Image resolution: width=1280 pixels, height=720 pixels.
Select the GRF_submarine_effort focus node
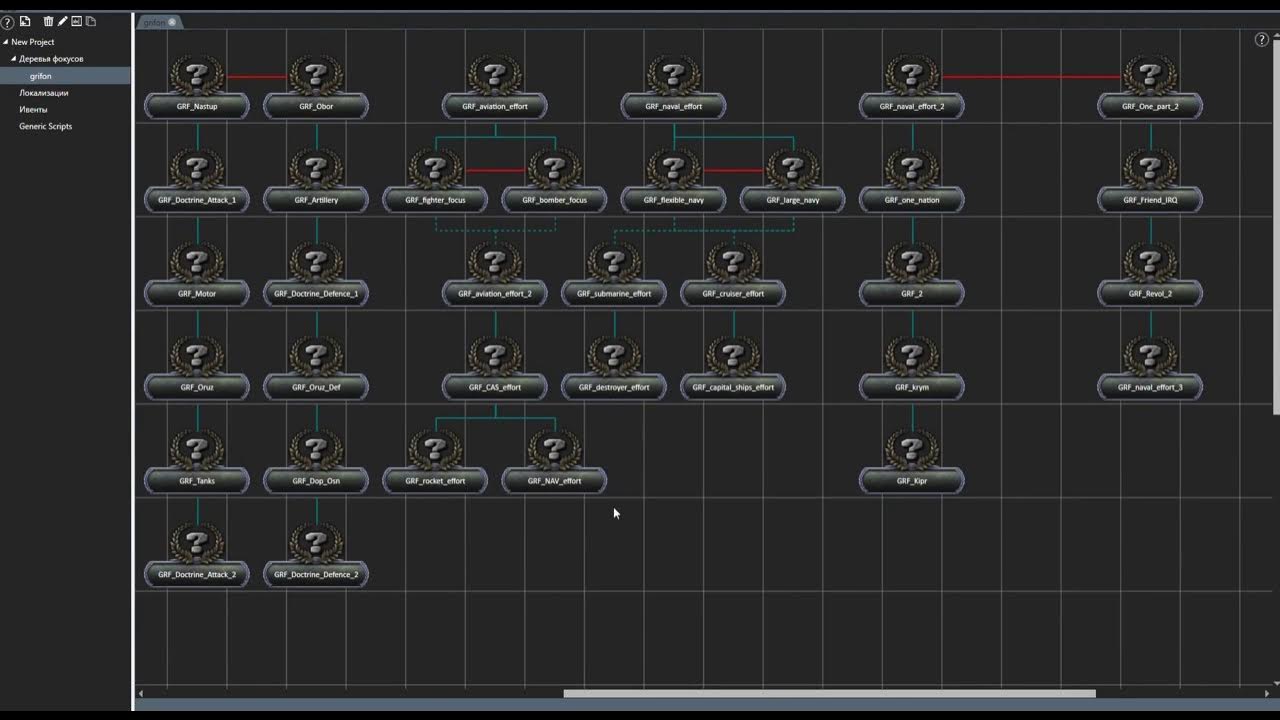[614, 275]
